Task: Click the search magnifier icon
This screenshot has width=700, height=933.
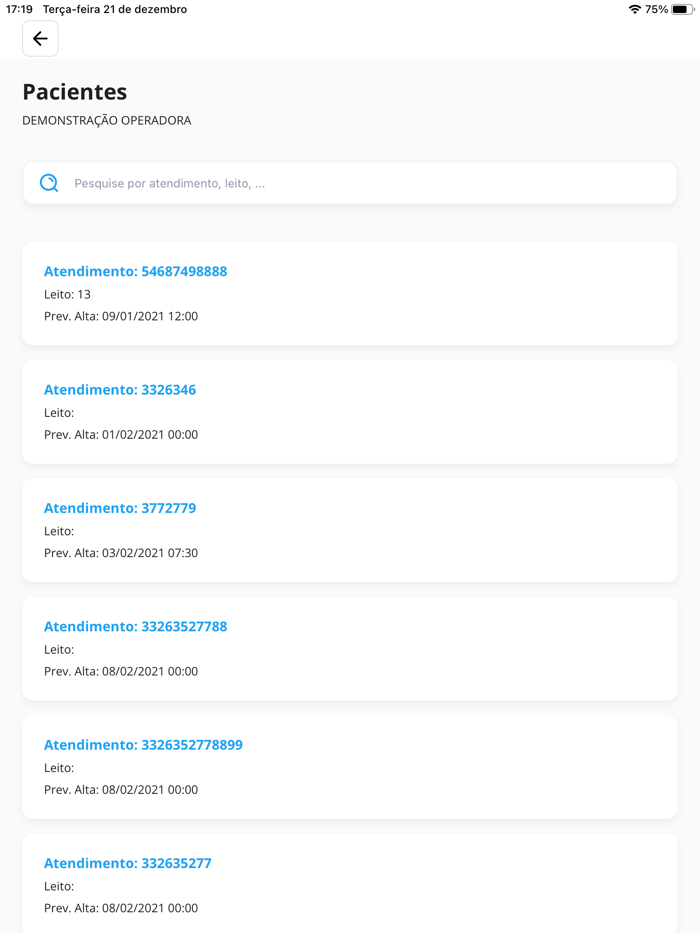Action: (49, 183)
